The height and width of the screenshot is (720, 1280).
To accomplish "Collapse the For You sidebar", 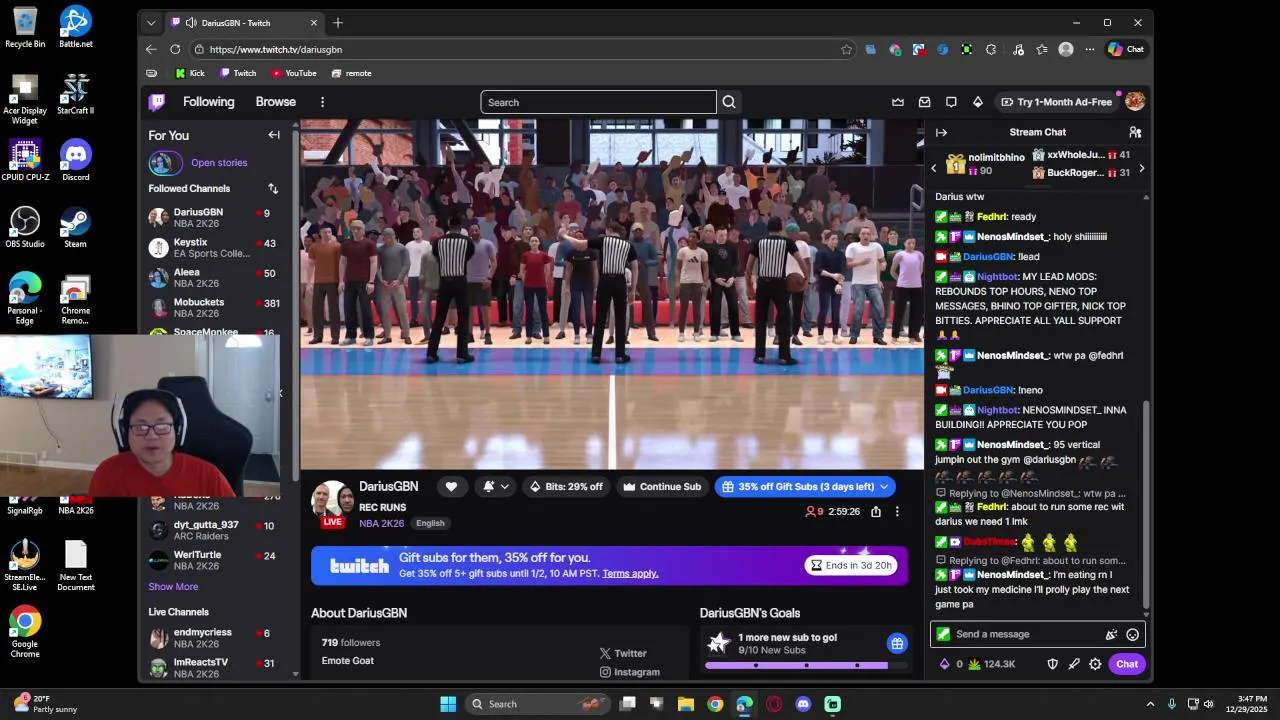I will pyautogui.click(x=274, y=135).
